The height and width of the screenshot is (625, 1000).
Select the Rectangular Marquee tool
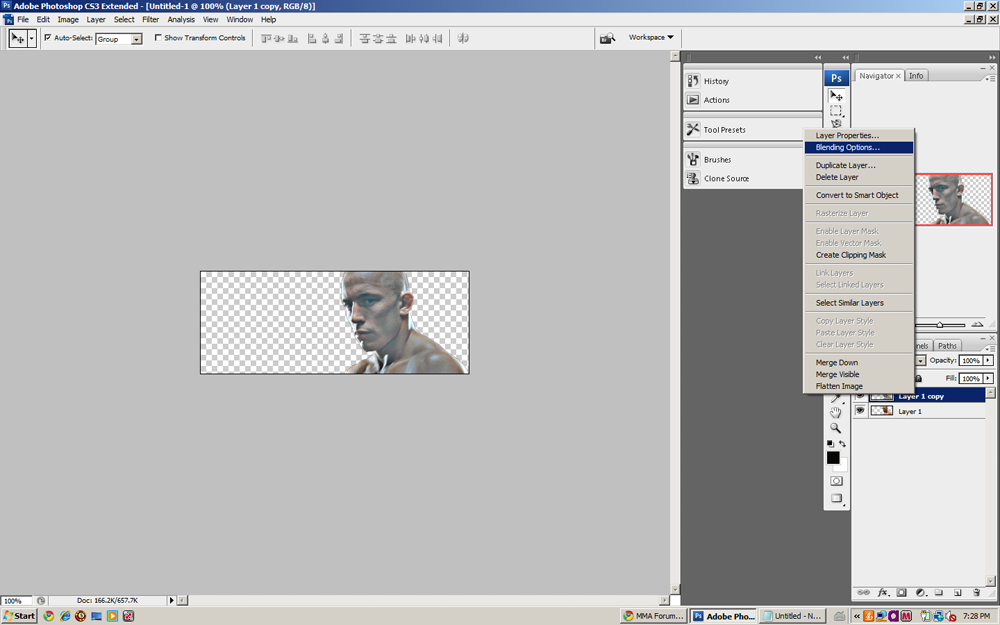coord(836,111)
